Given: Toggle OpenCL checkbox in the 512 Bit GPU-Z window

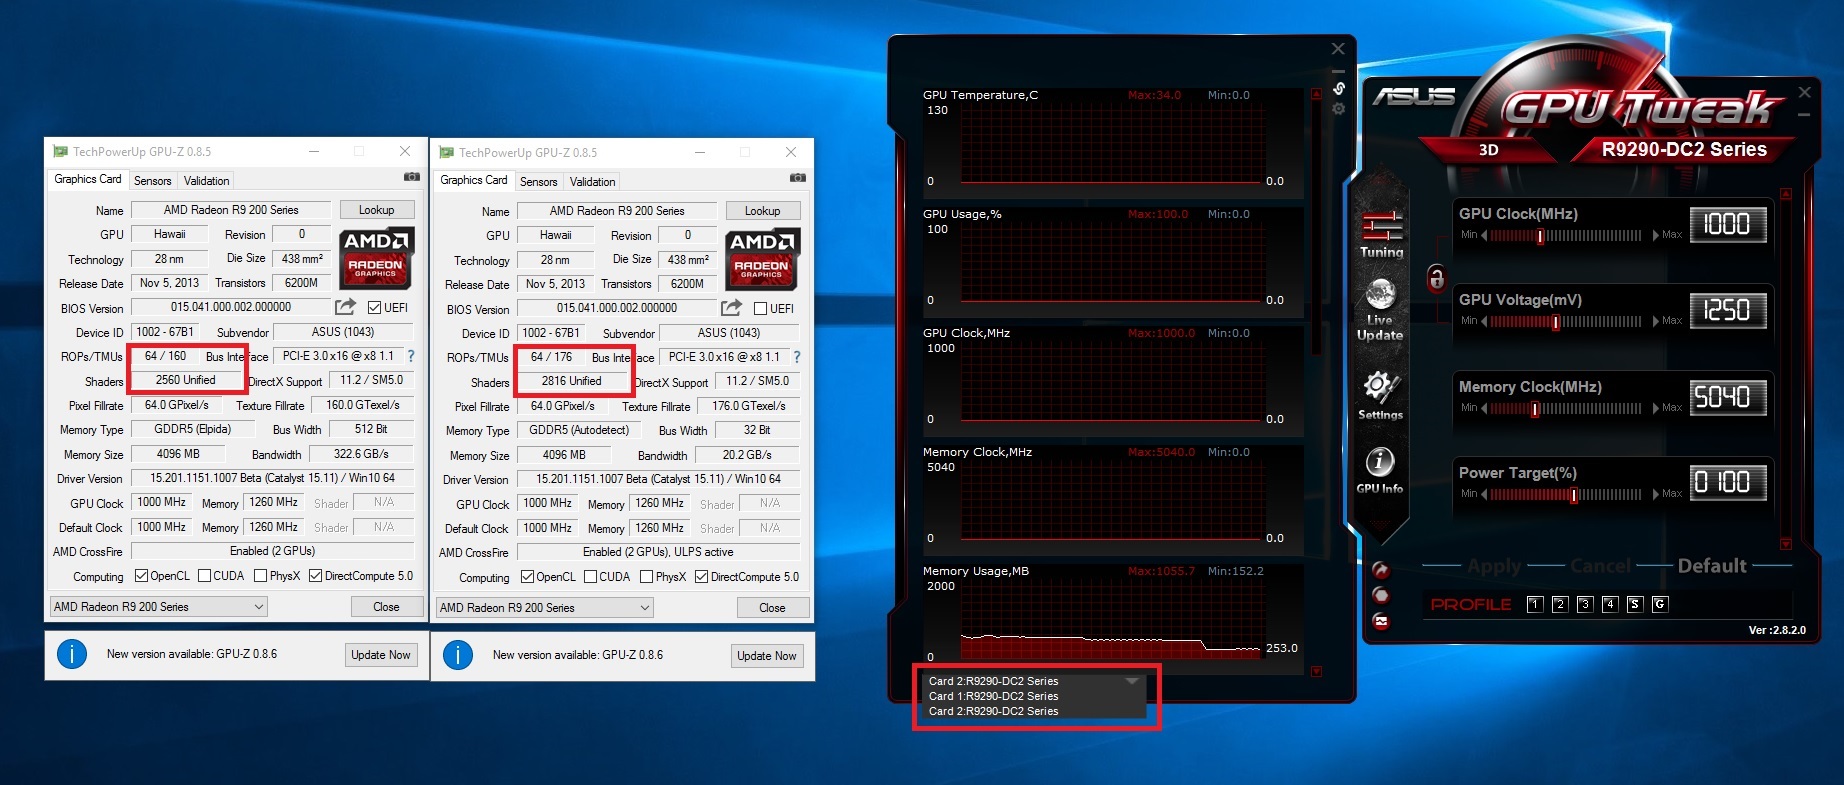Looking at the screenshot, I should pyautogui.click(x=141, y=576).
